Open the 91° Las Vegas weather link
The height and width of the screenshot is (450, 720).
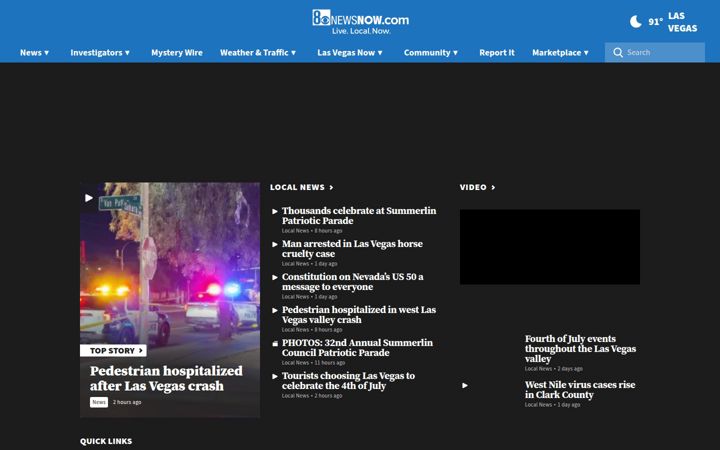(x=664, y=22)
